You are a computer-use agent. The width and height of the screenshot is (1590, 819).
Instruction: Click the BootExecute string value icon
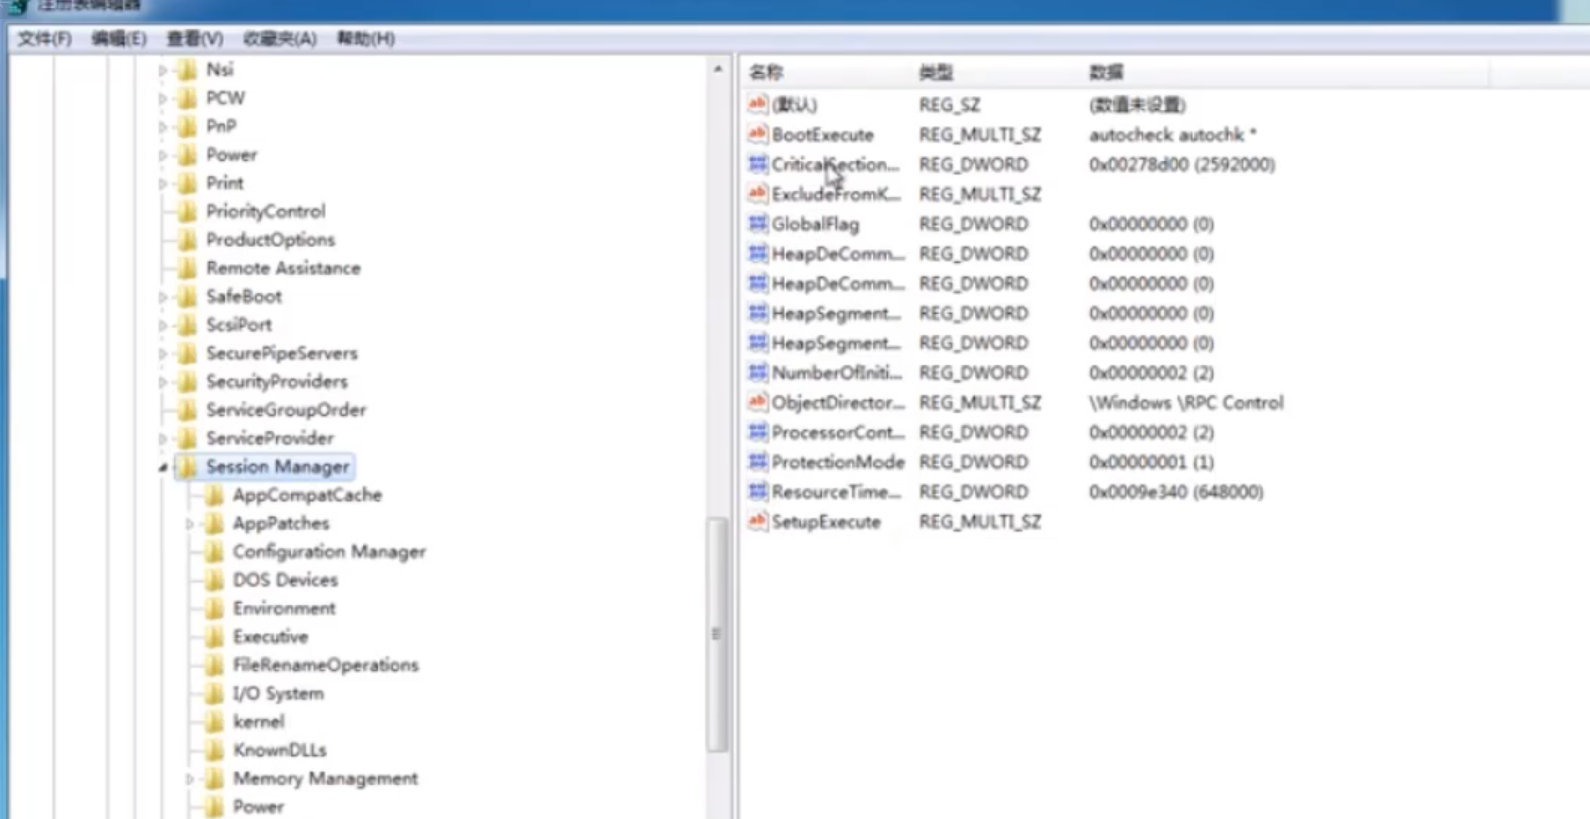pos(757,134)
